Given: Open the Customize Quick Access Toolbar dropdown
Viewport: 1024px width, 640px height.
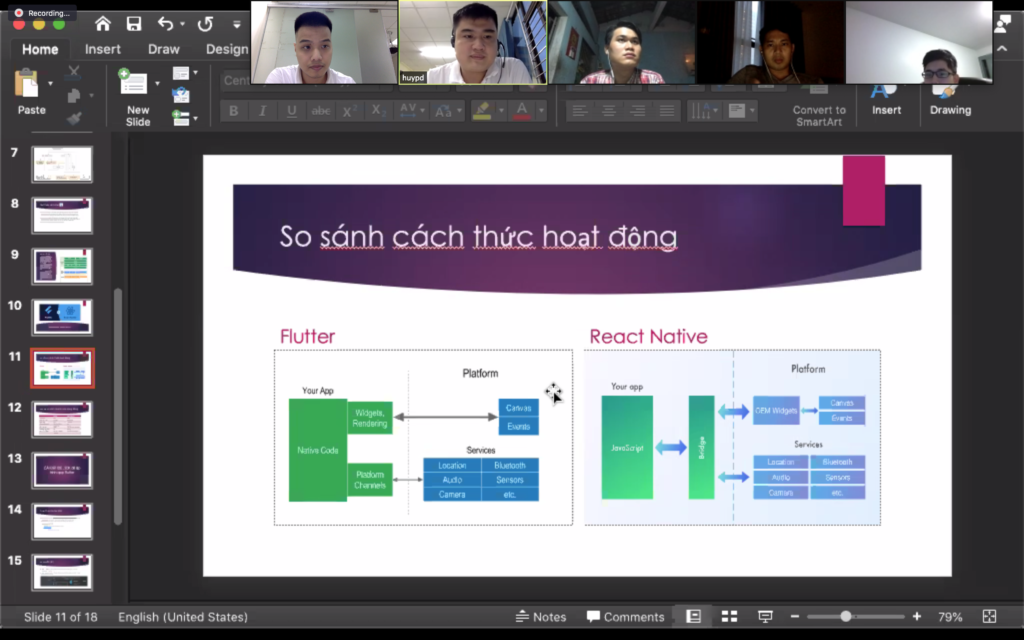Looking at the screenshot, I should (x=236, y=24).
